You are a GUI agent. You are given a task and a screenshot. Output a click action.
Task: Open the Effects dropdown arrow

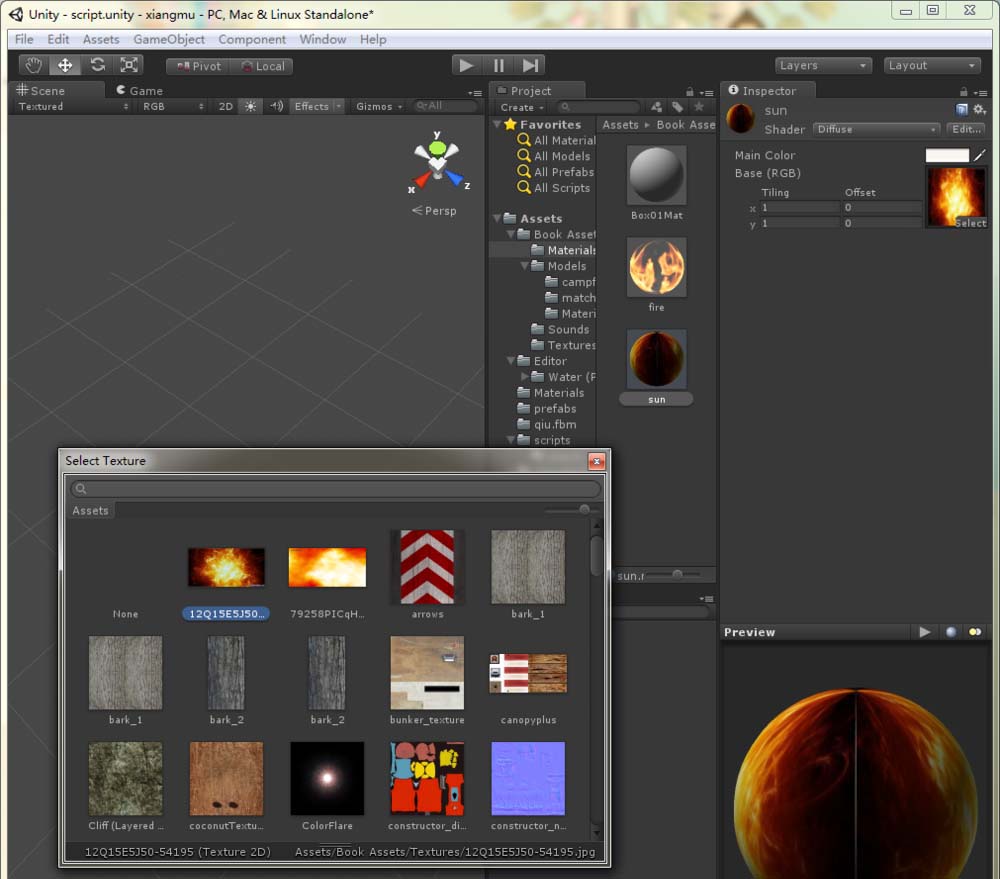[x=339, y=107]
